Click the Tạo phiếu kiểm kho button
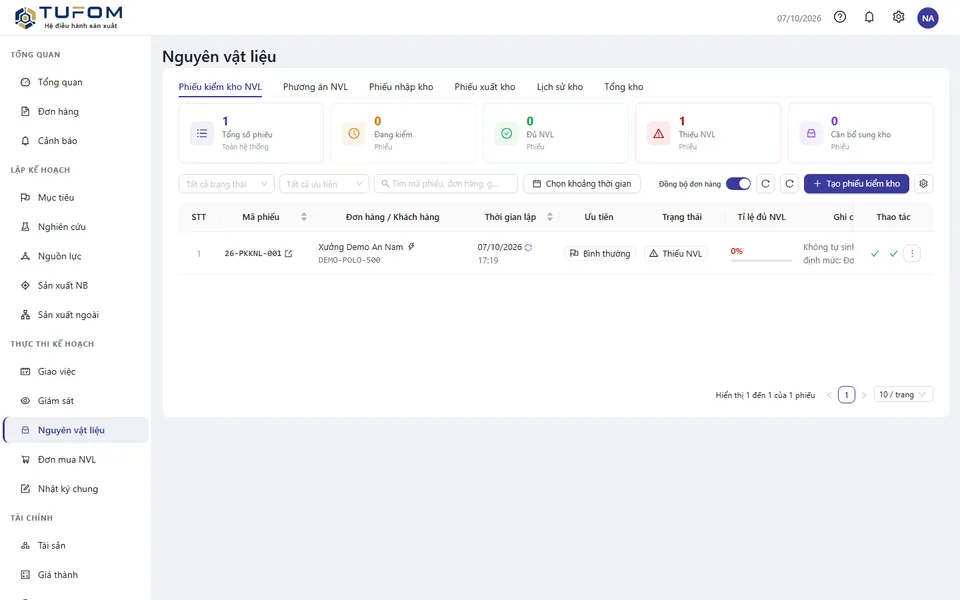960x600 pixels. click(857, 184)
